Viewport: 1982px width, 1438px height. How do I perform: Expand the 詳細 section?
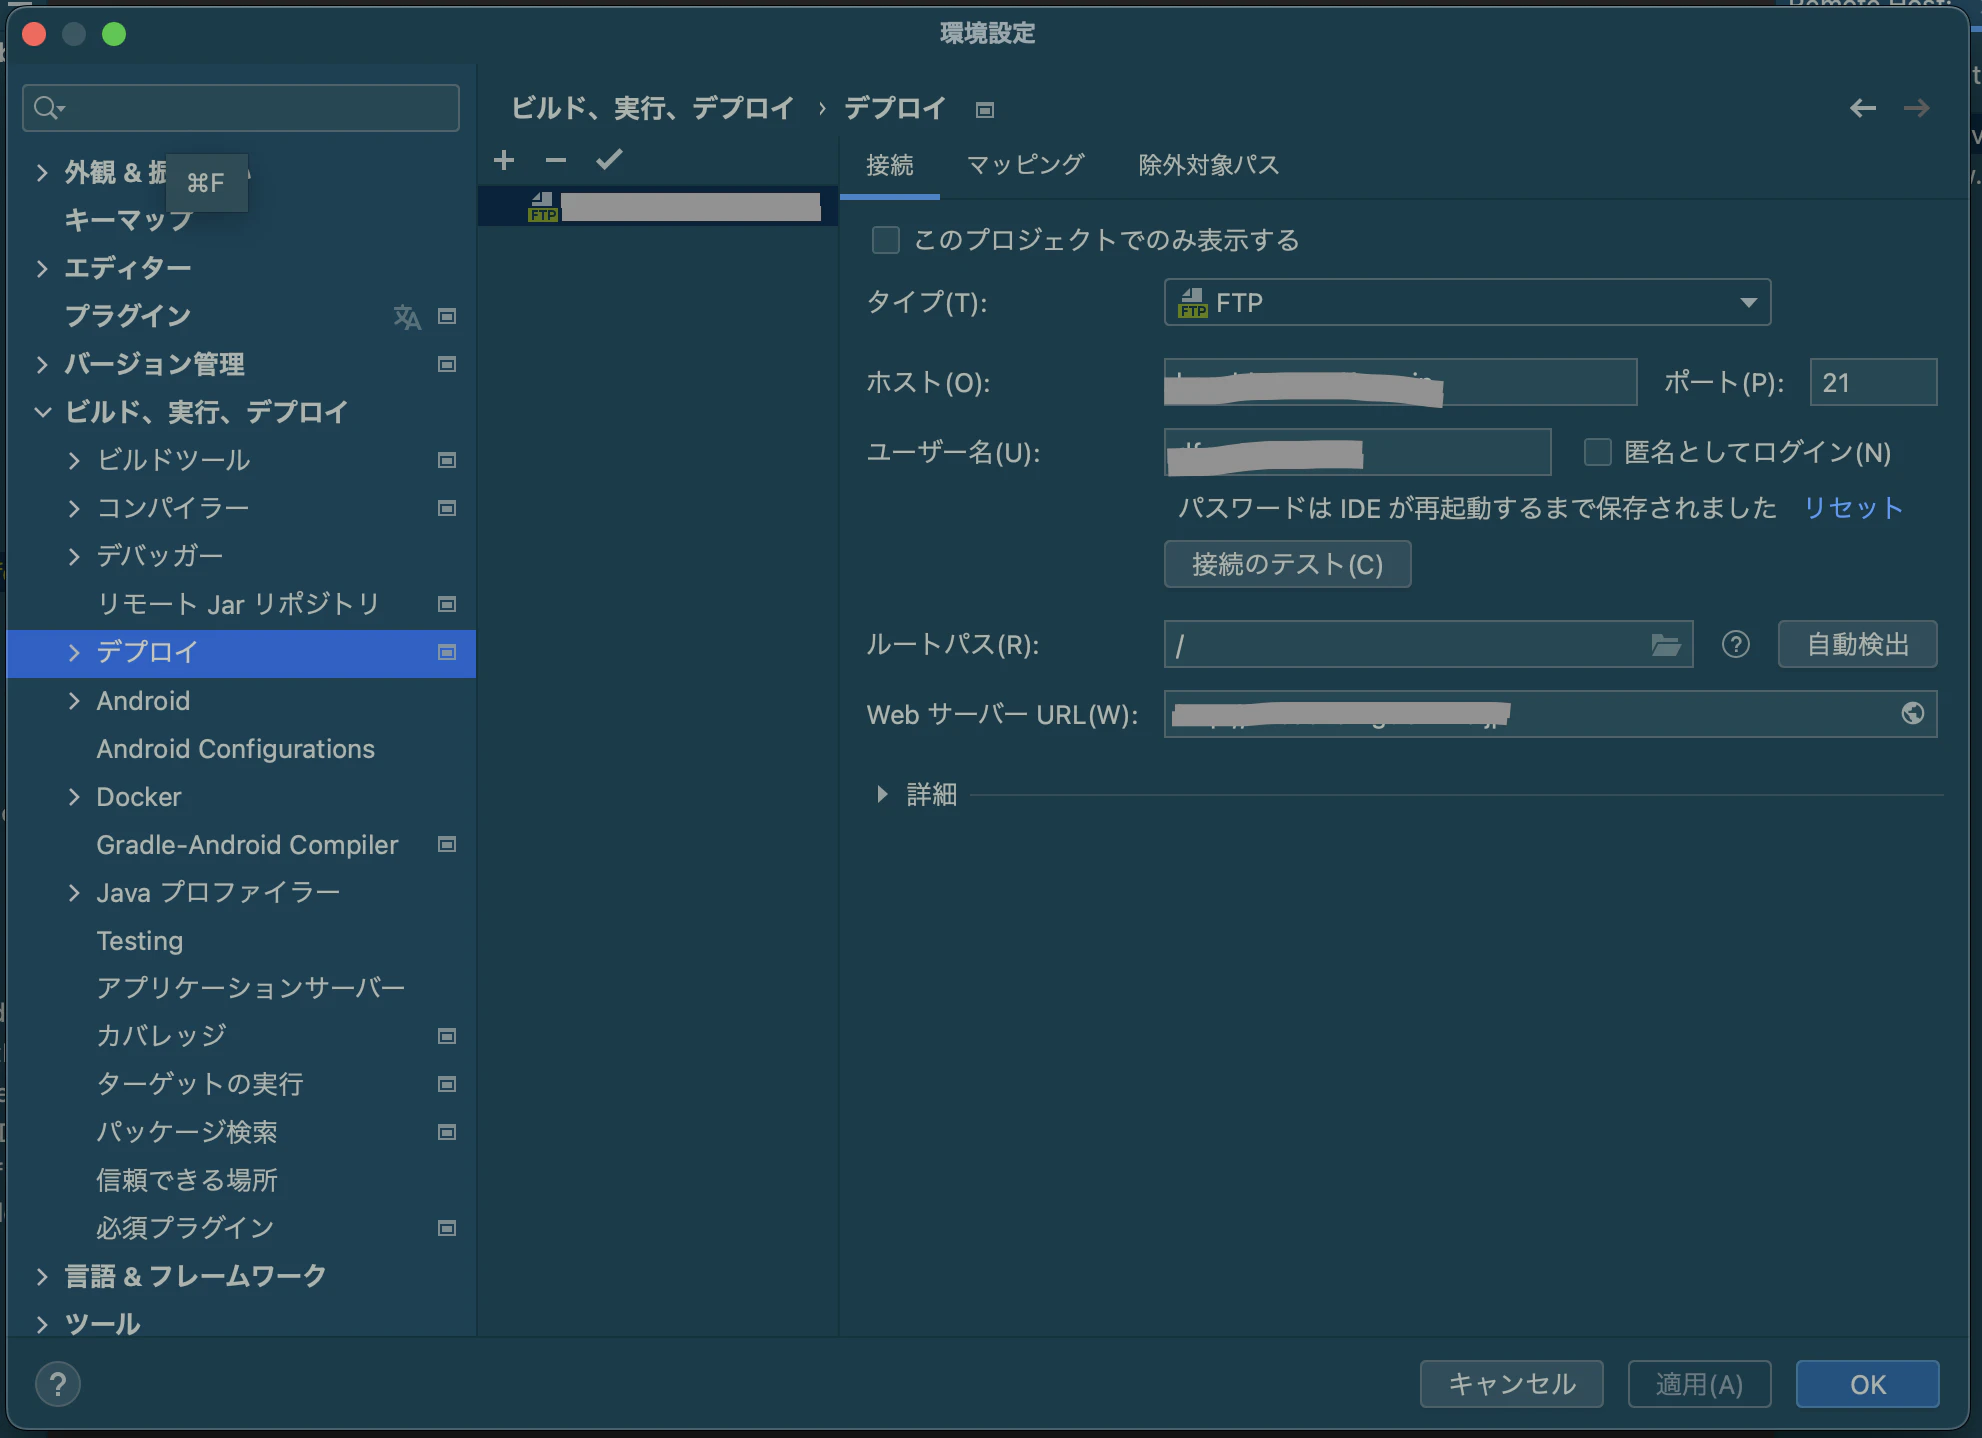pos(882,794)
